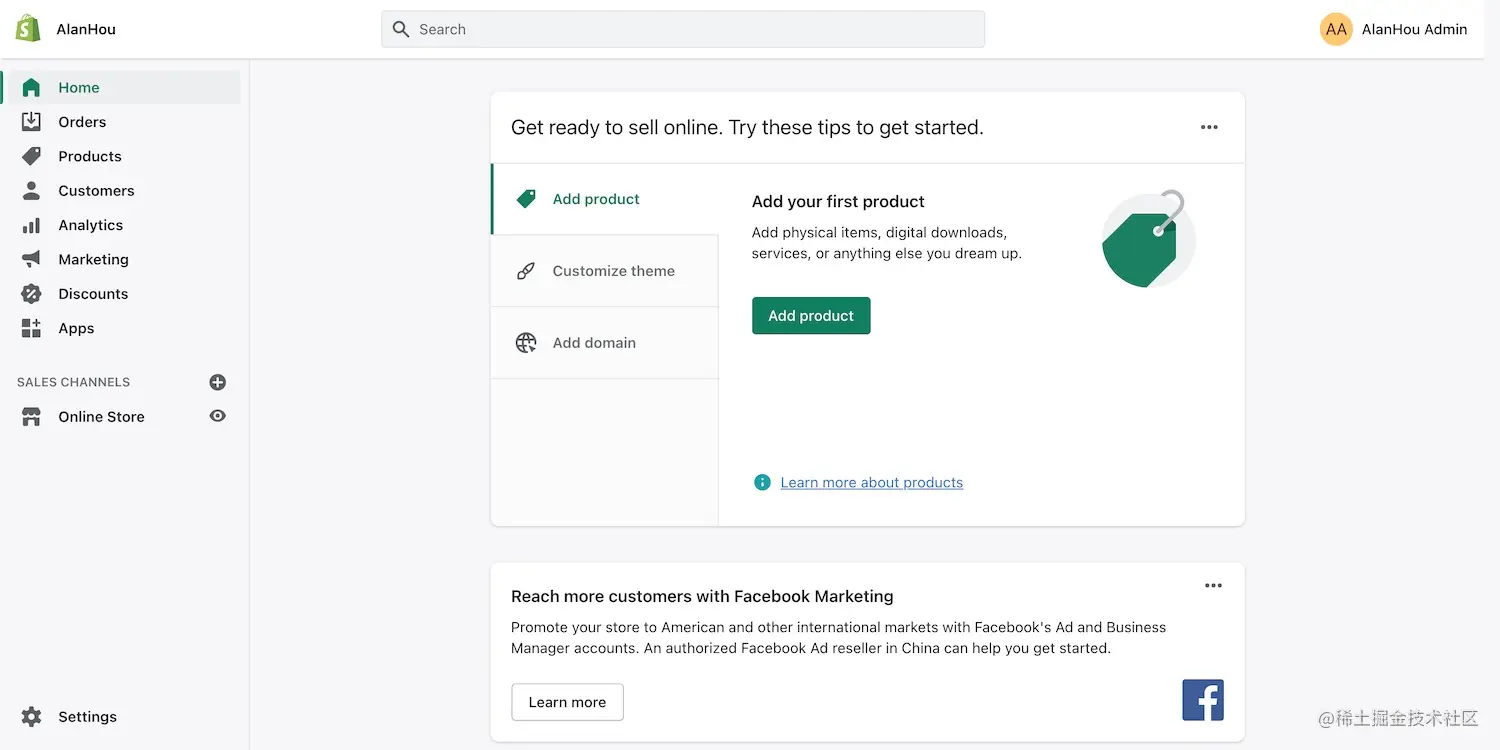Show the Home page highlight in sidebar
Image resolution: width=1500 pixels, height=750 pixels.
click(78, 87)
